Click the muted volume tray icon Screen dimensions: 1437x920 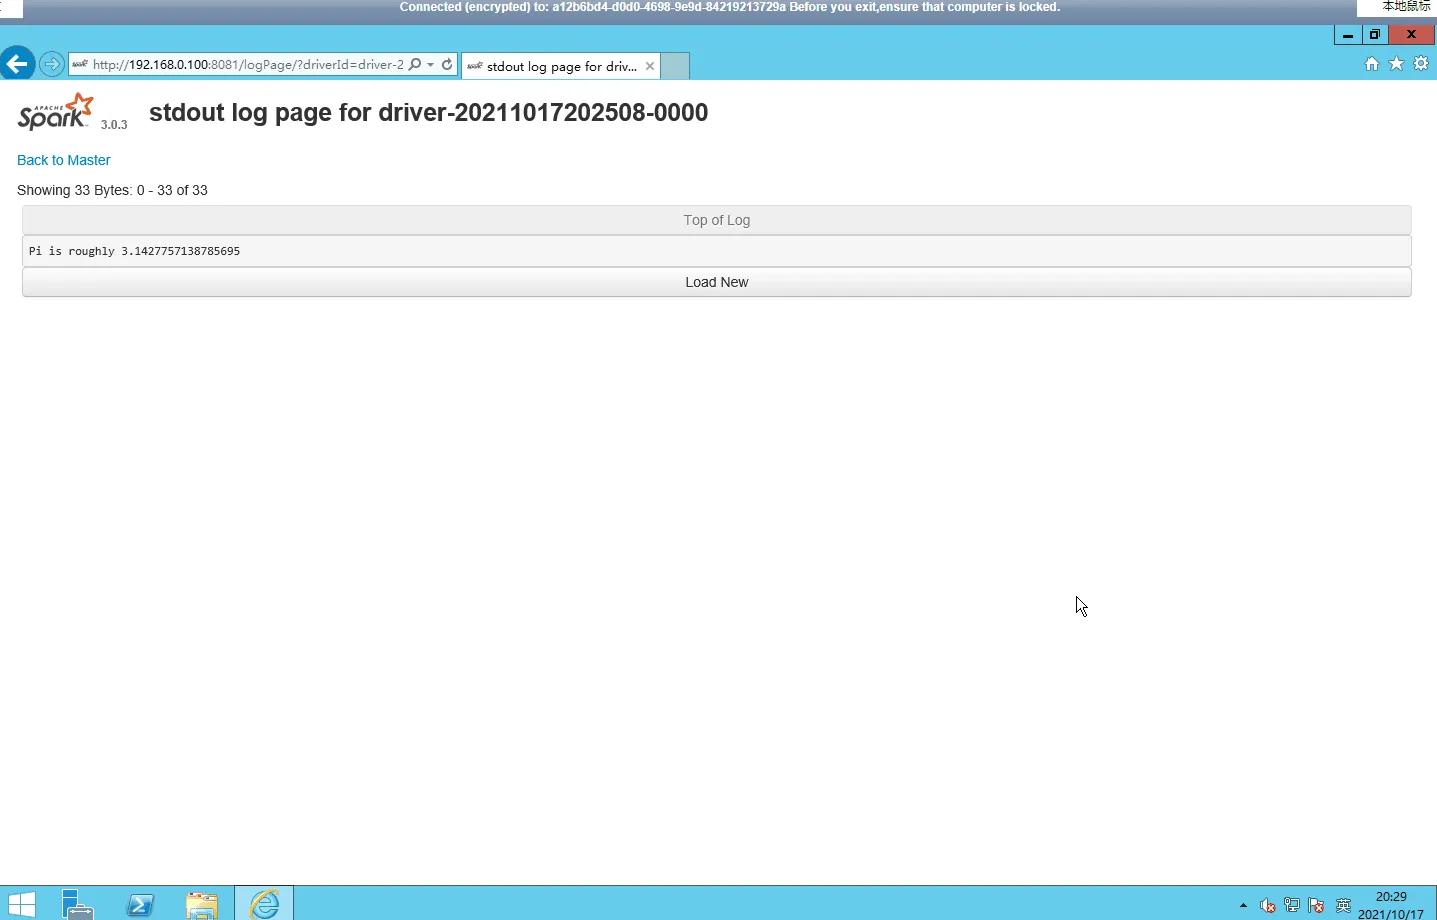[x=1267, y=906]
